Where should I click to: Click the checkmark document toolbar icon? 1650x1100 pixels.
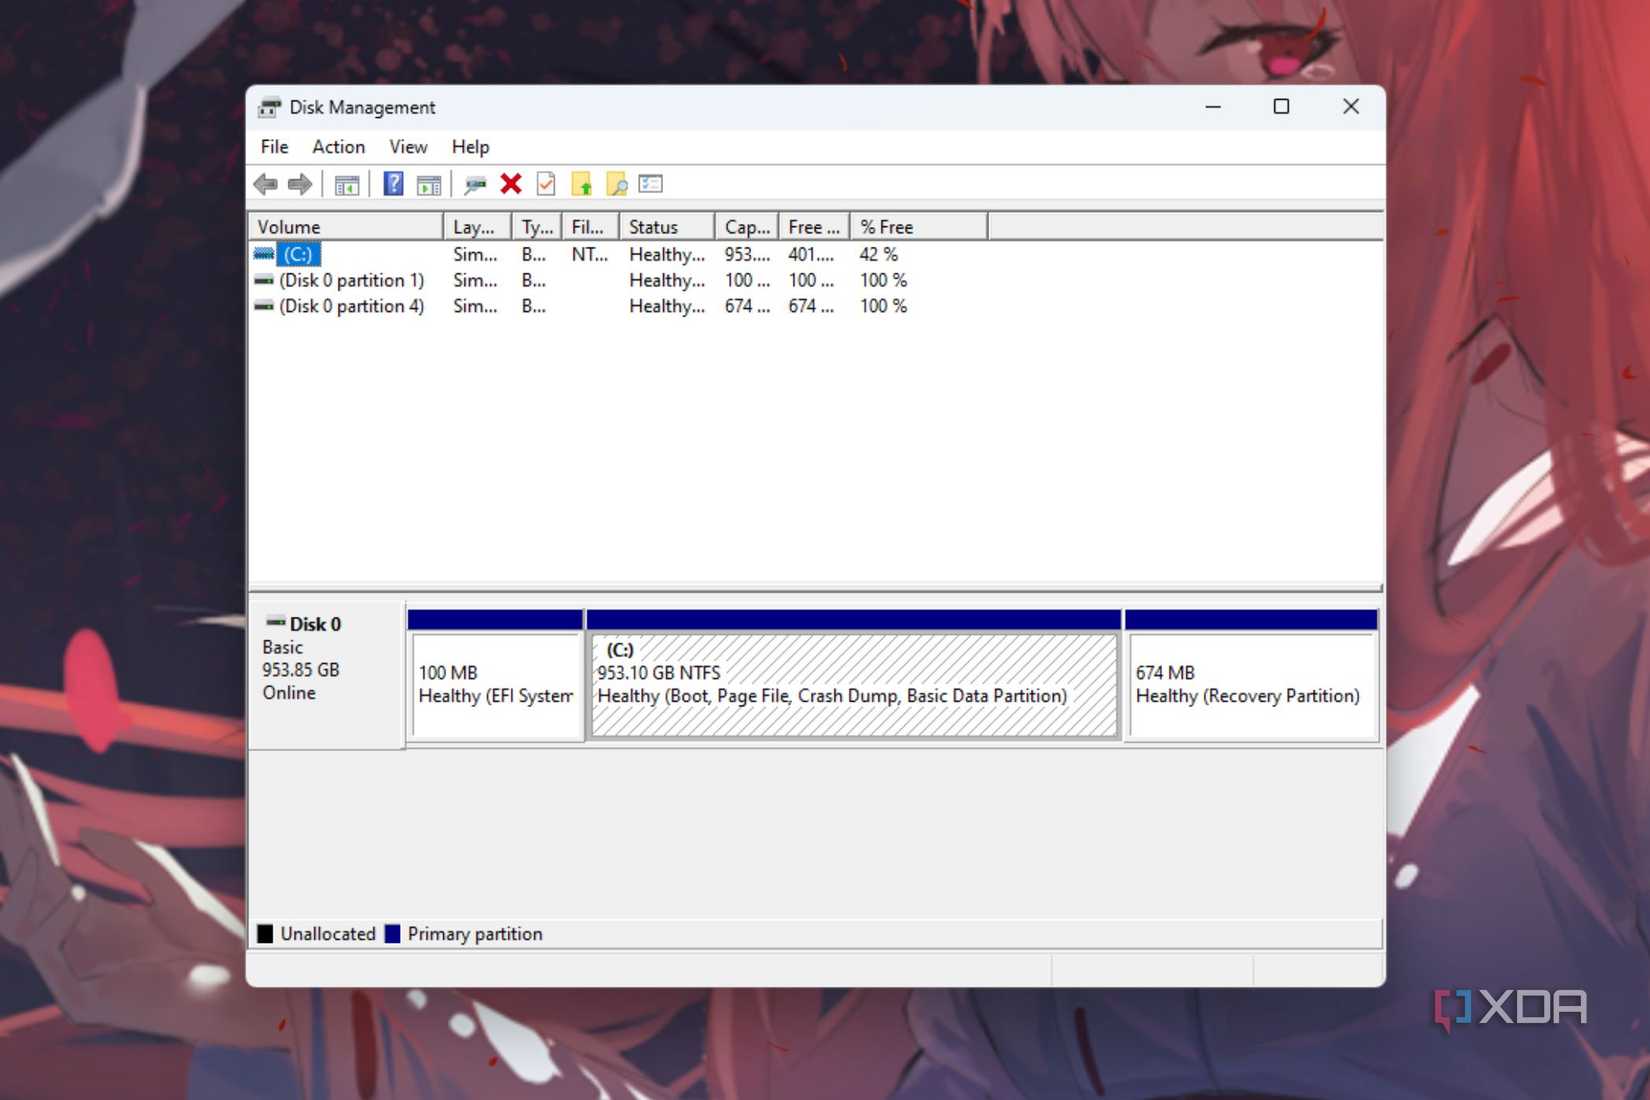click(546, 183)
